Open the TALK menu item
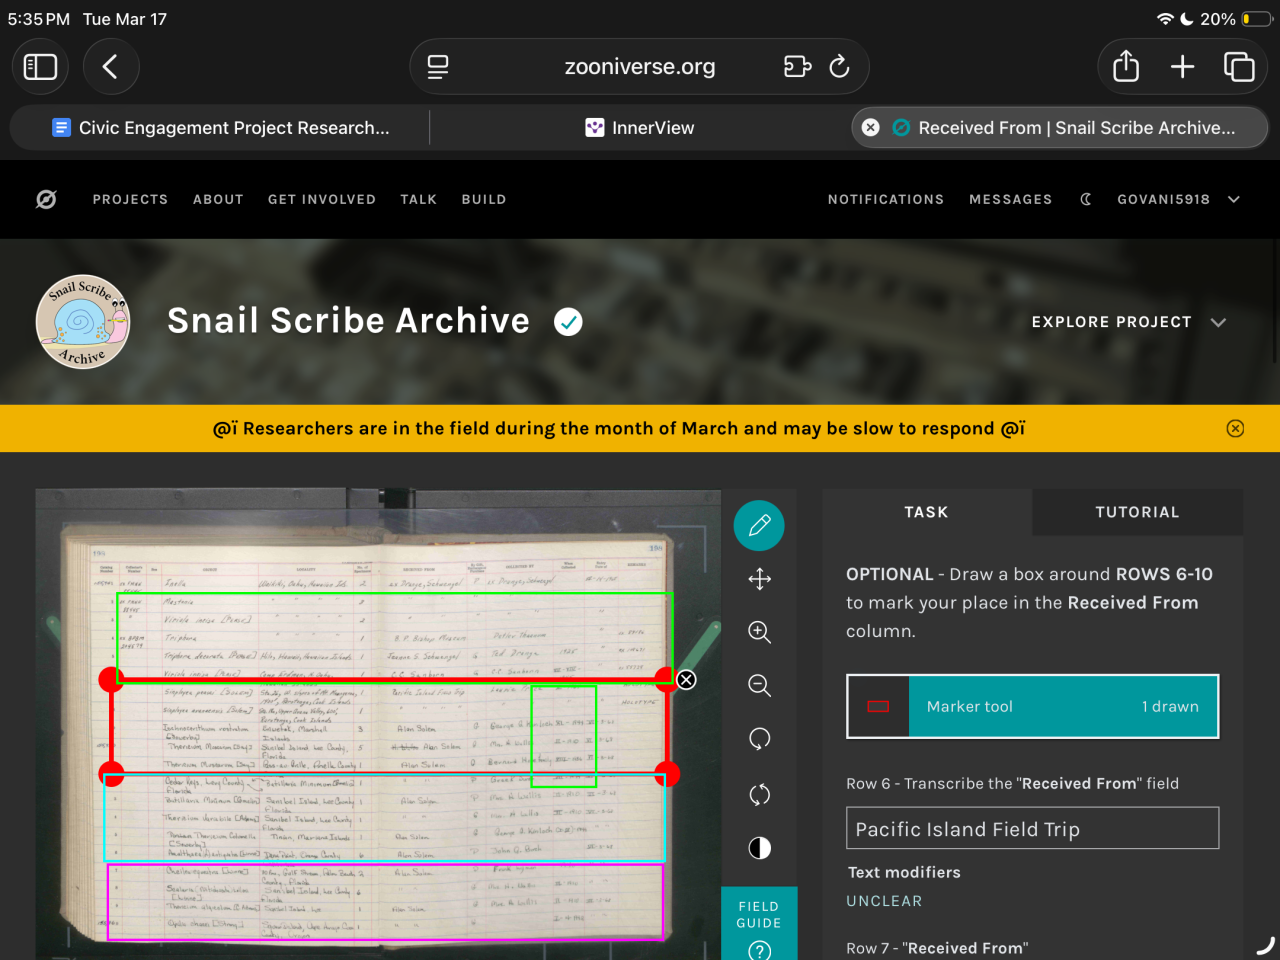Image resolution: width=1280 pixels, height=960 pixels. click(x=418, y=200)
